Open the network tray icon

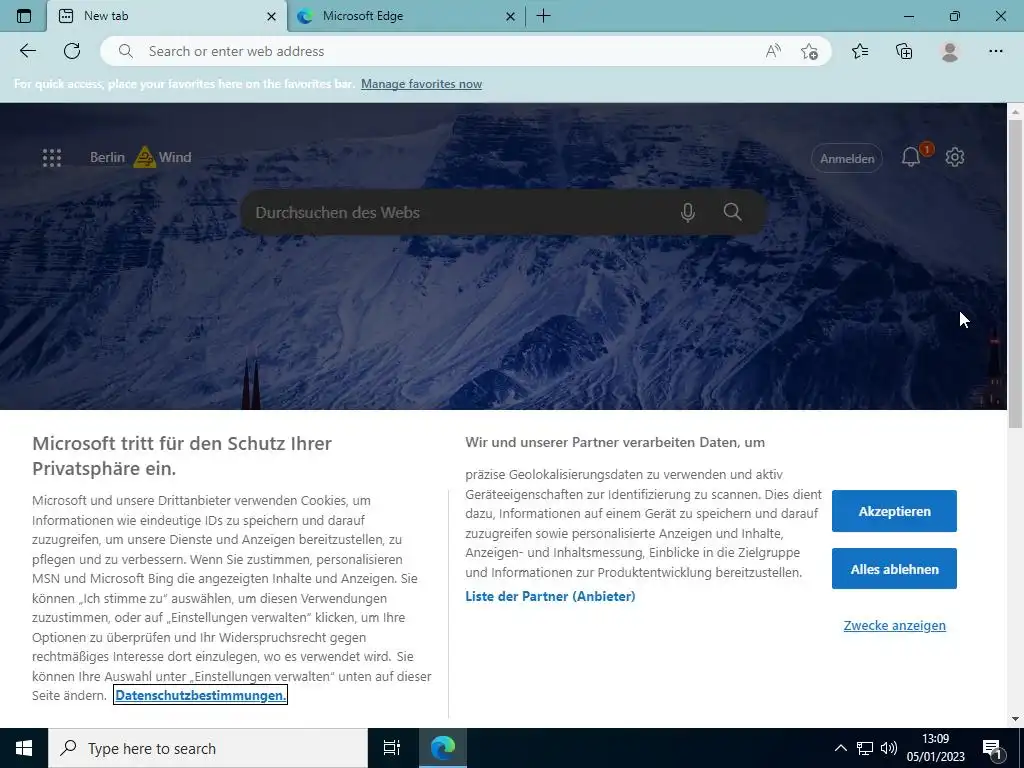click(865, 748)
